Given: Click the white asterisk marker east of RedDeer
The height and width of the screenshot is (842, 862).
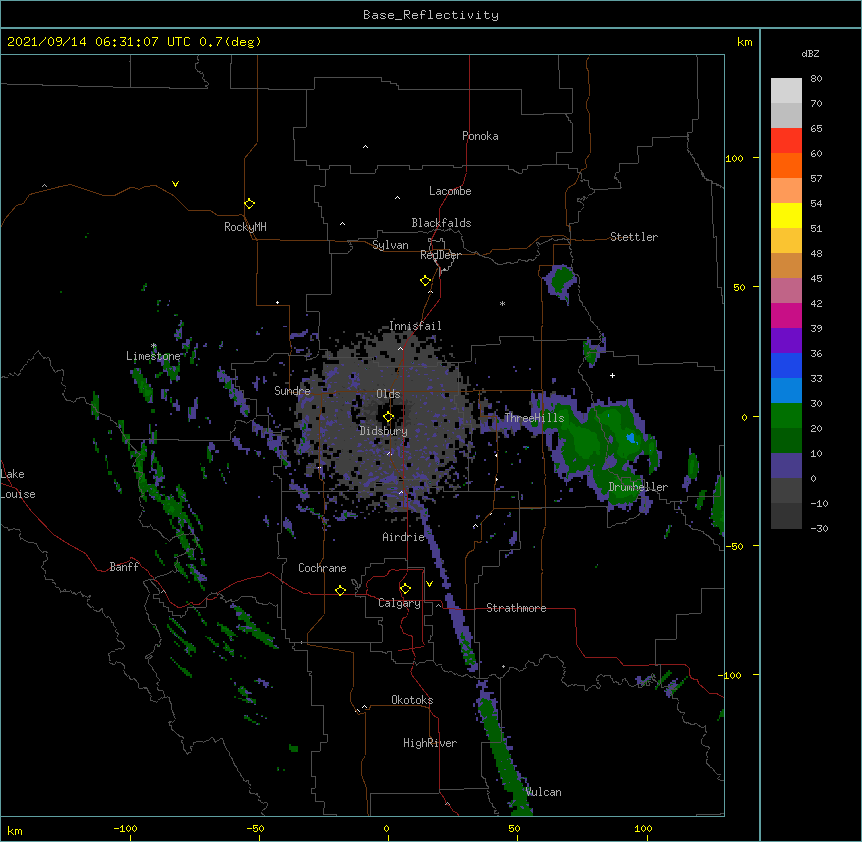Looking at the screenshot, I should [502, 303].
